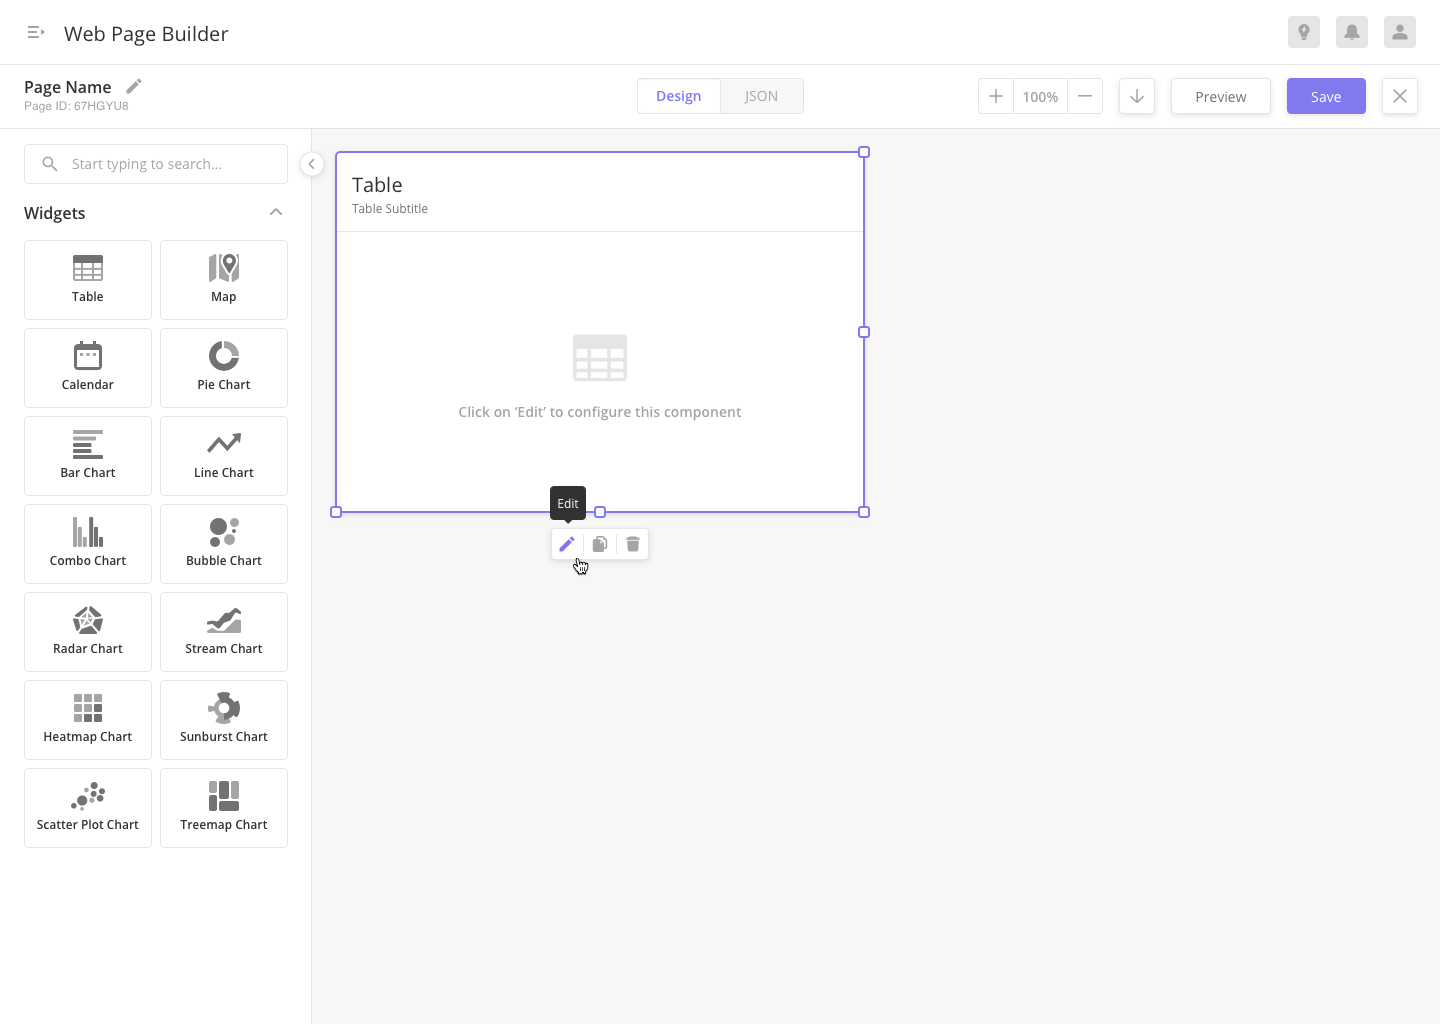Viewport: 1440px width, 1024px height.
Task: Select the Heatmap Chart widget
Action: point(87,720)
